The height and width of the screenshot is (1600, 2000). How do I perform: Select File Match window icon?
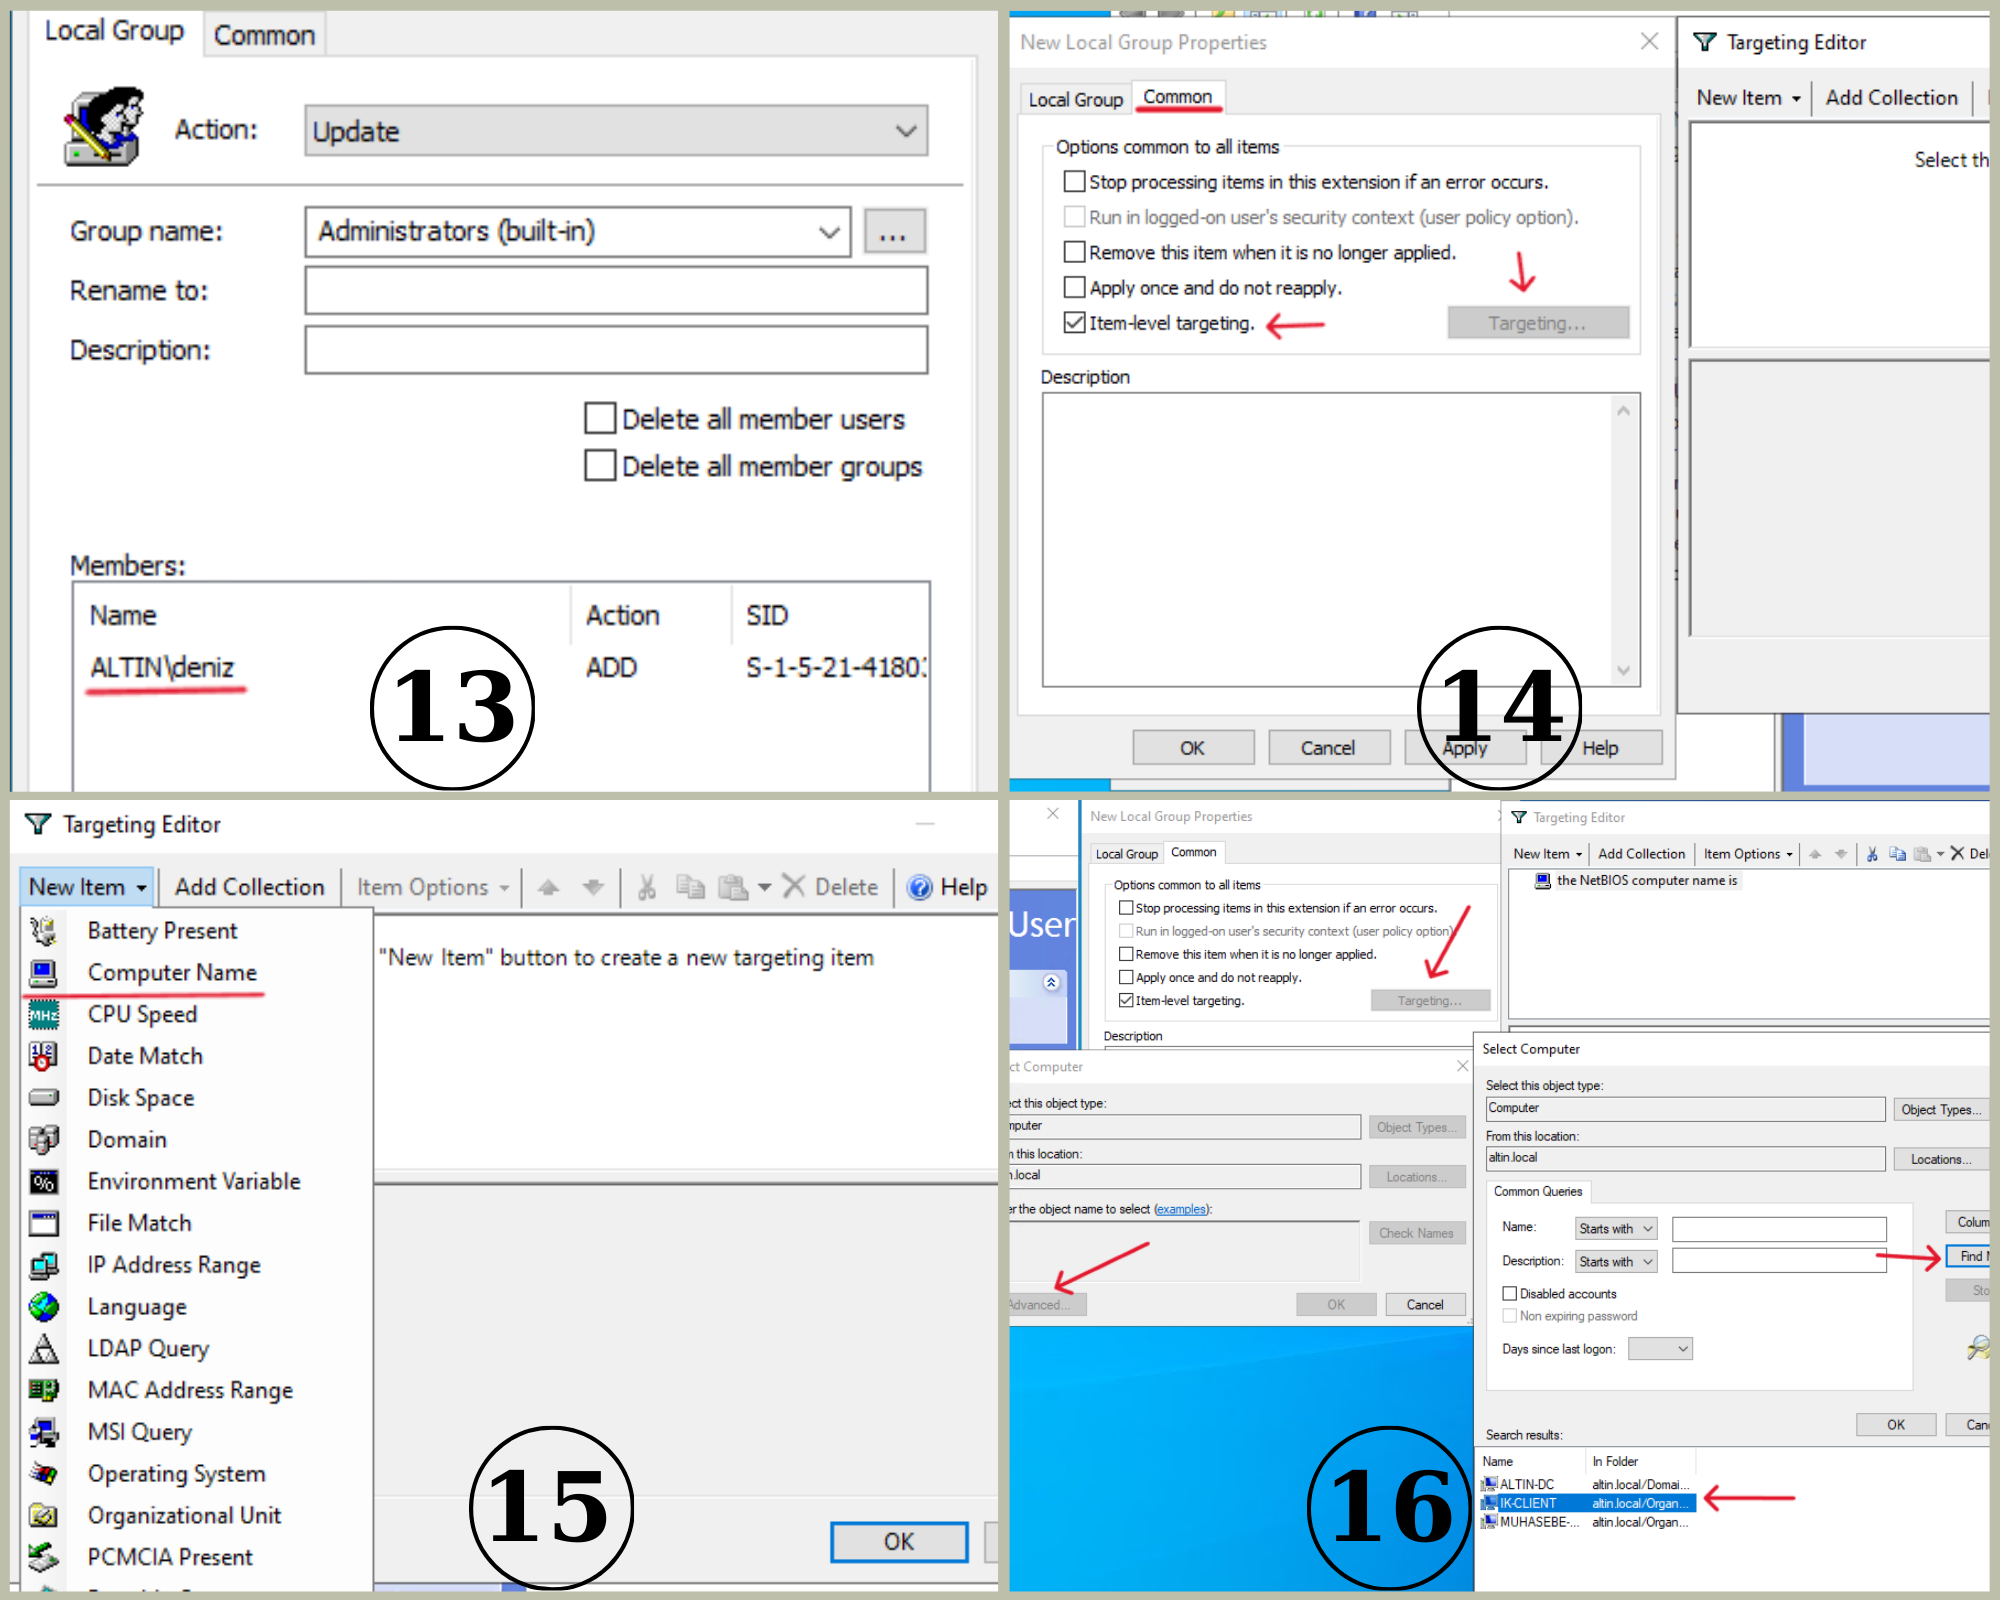tap(43, 1223)
